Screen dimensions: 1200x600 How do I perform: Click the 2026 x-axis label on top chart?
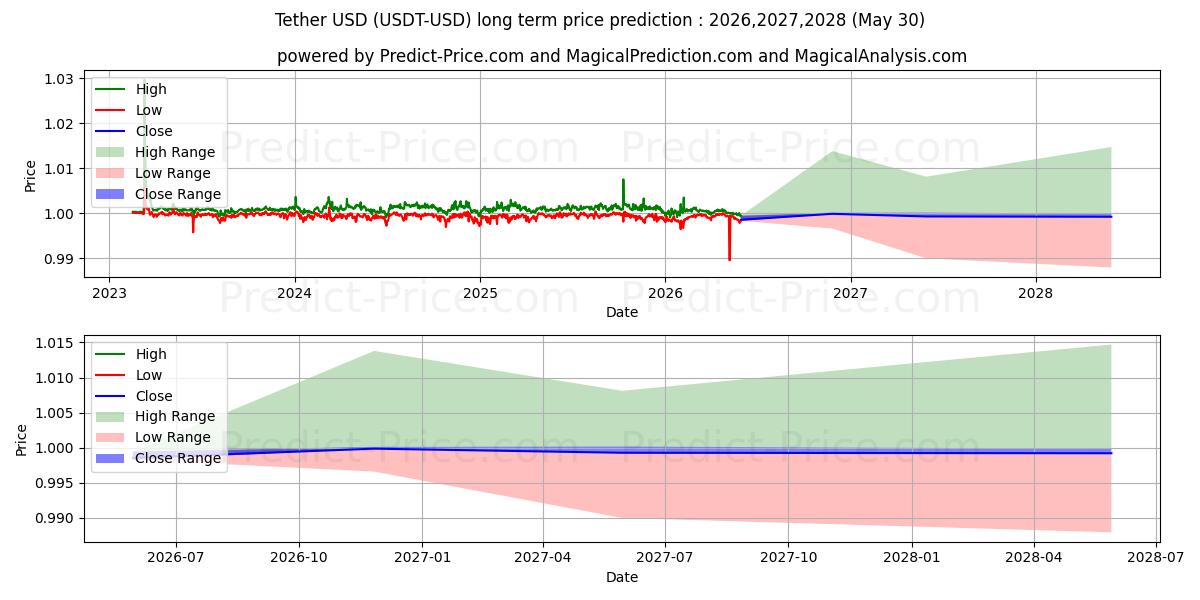point(665,294)
